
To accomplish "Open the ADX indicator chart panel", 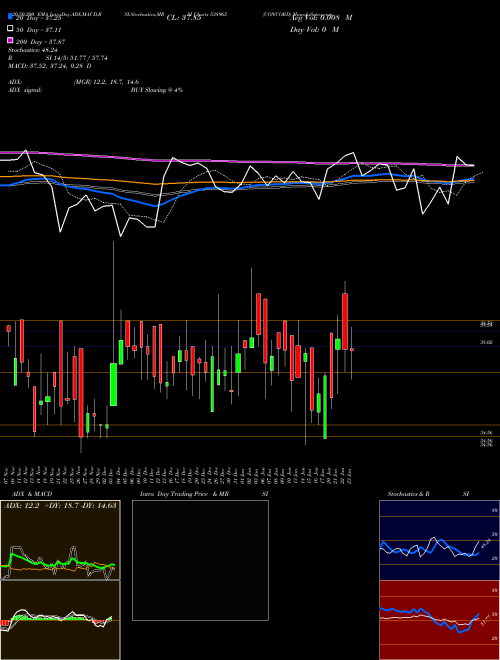I will 60,540.
